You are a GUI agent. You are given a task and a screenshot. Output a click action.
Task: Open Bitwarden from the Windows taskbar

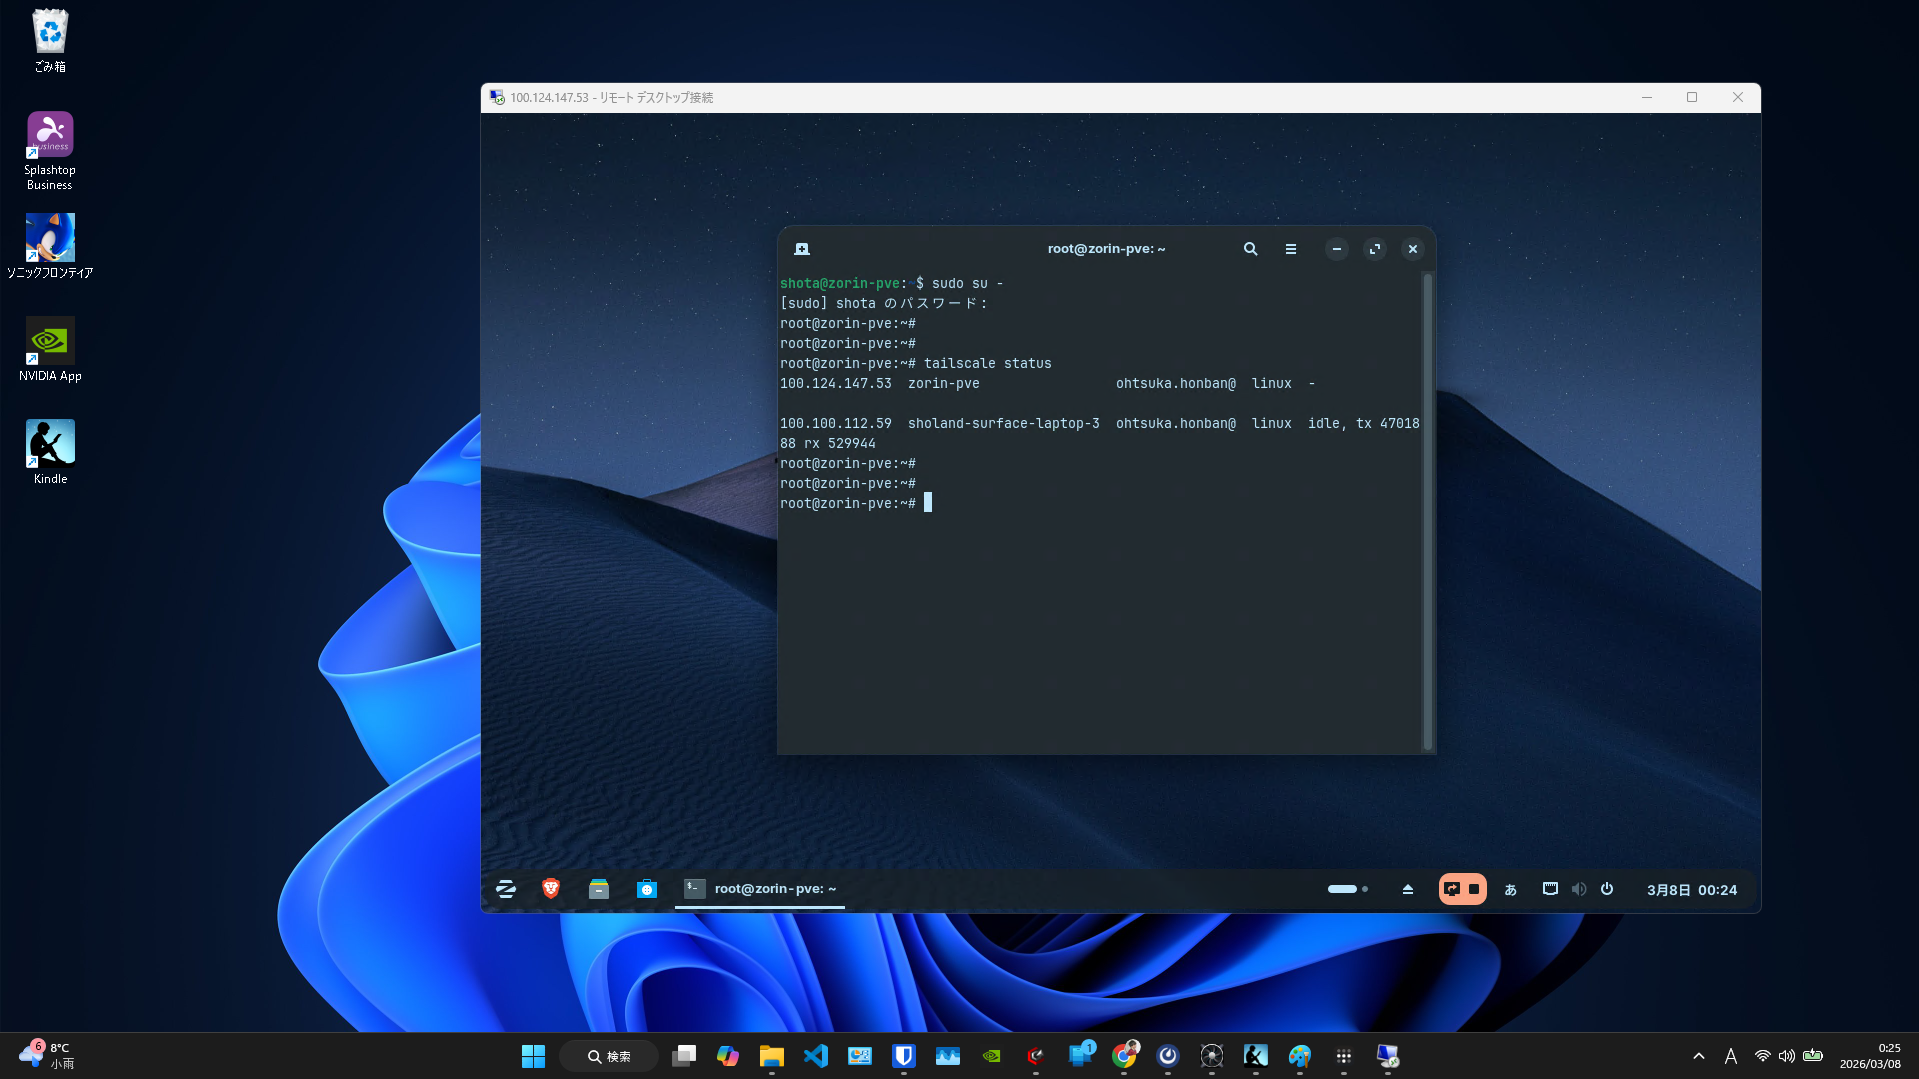[904, 1056]
